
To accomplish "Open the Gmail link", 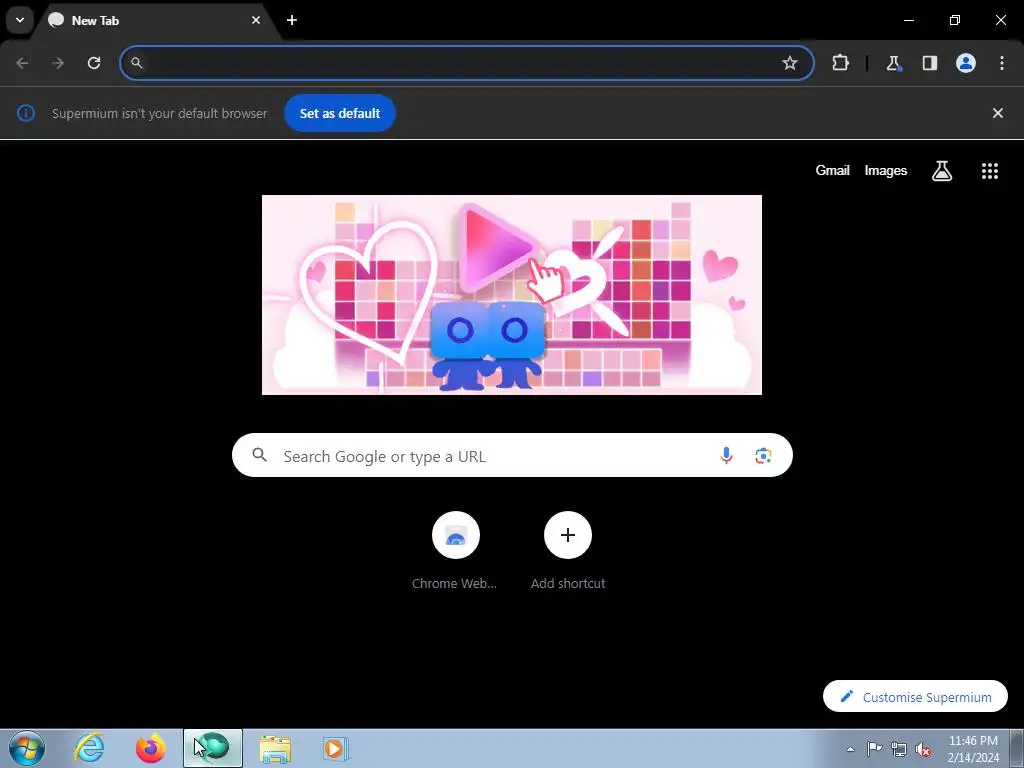I will pos(832,170).
